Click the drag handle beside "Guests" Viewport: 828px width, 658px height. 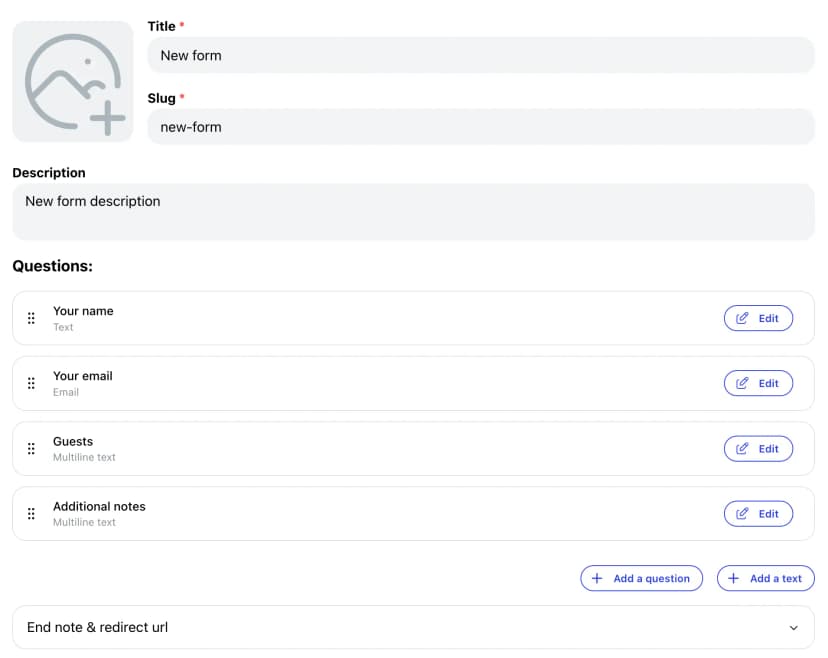(x=31, y=448)
